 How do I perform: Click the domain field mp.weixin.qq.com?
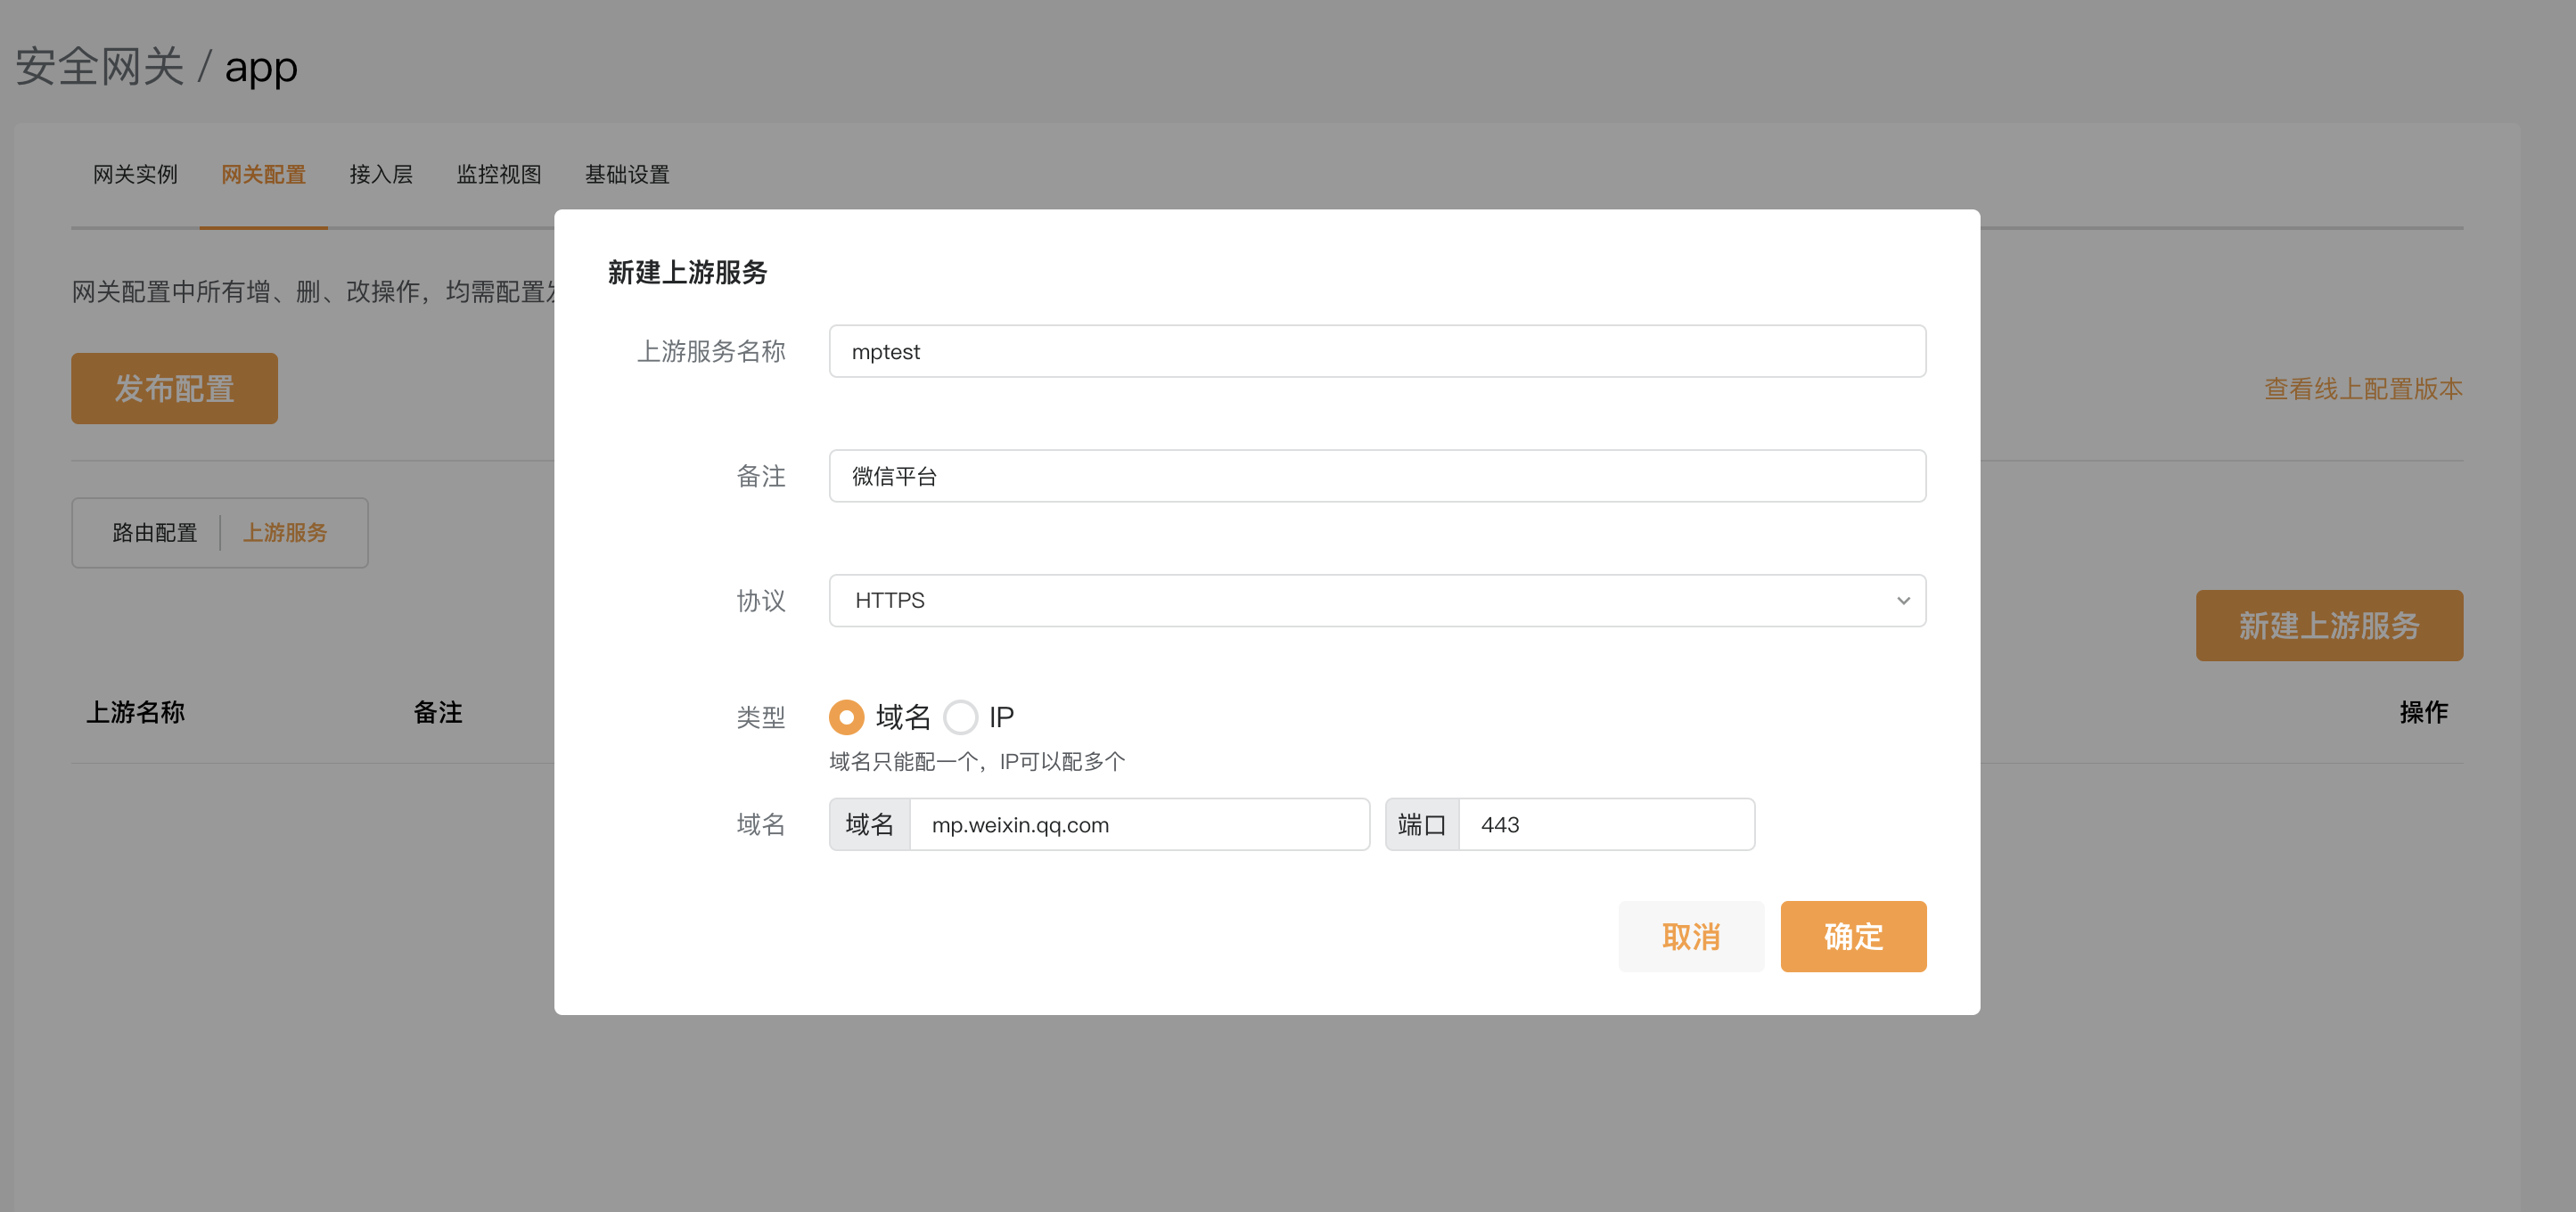(1138, 825)
